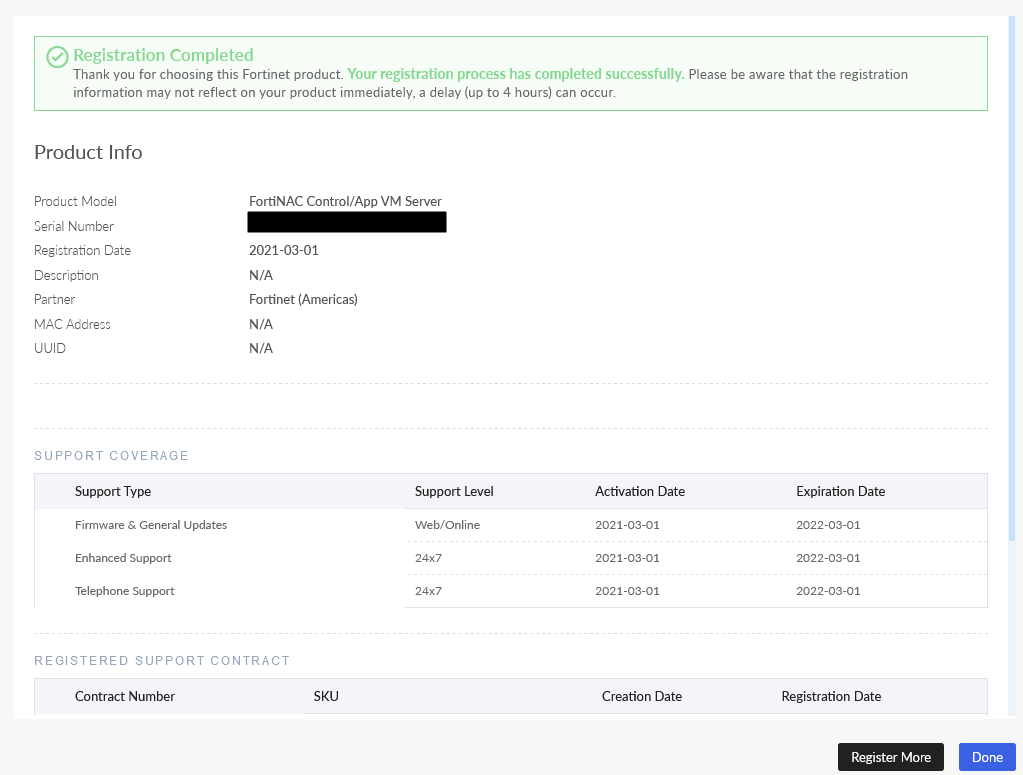Screen dimensions: 1023x775
Task: Click the redacted Serial Number field
Action: pyautogui.click(x=346, y=221)
